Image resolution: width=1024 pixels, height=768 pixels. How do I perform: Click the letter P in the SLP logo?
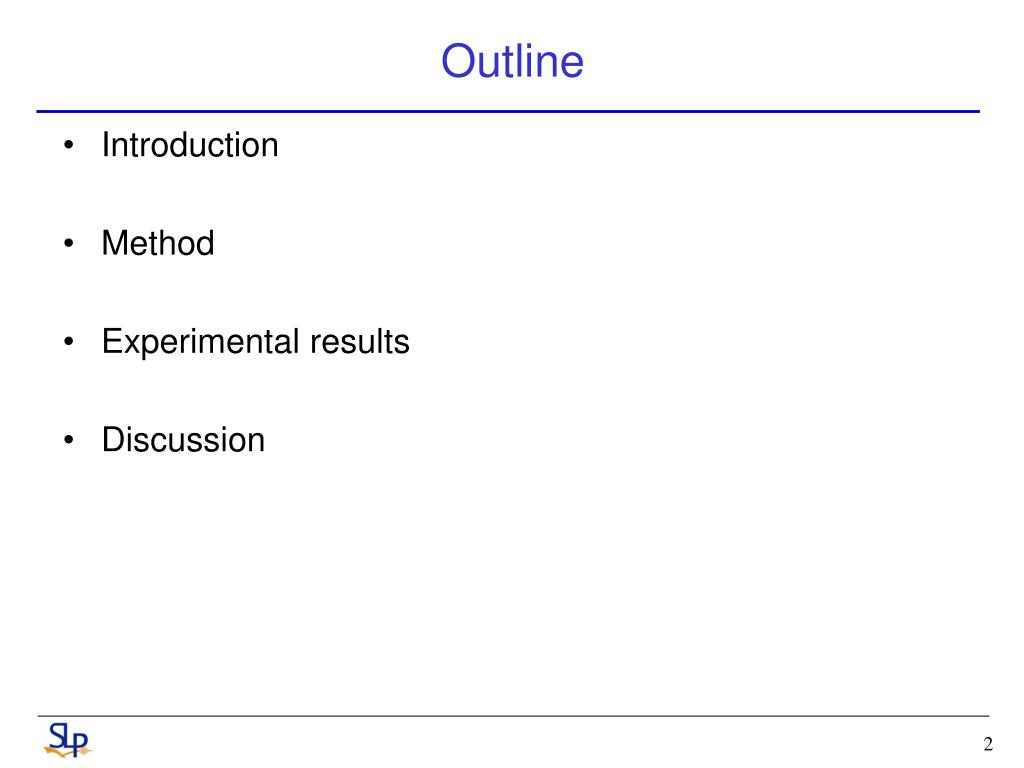(80, 745)
